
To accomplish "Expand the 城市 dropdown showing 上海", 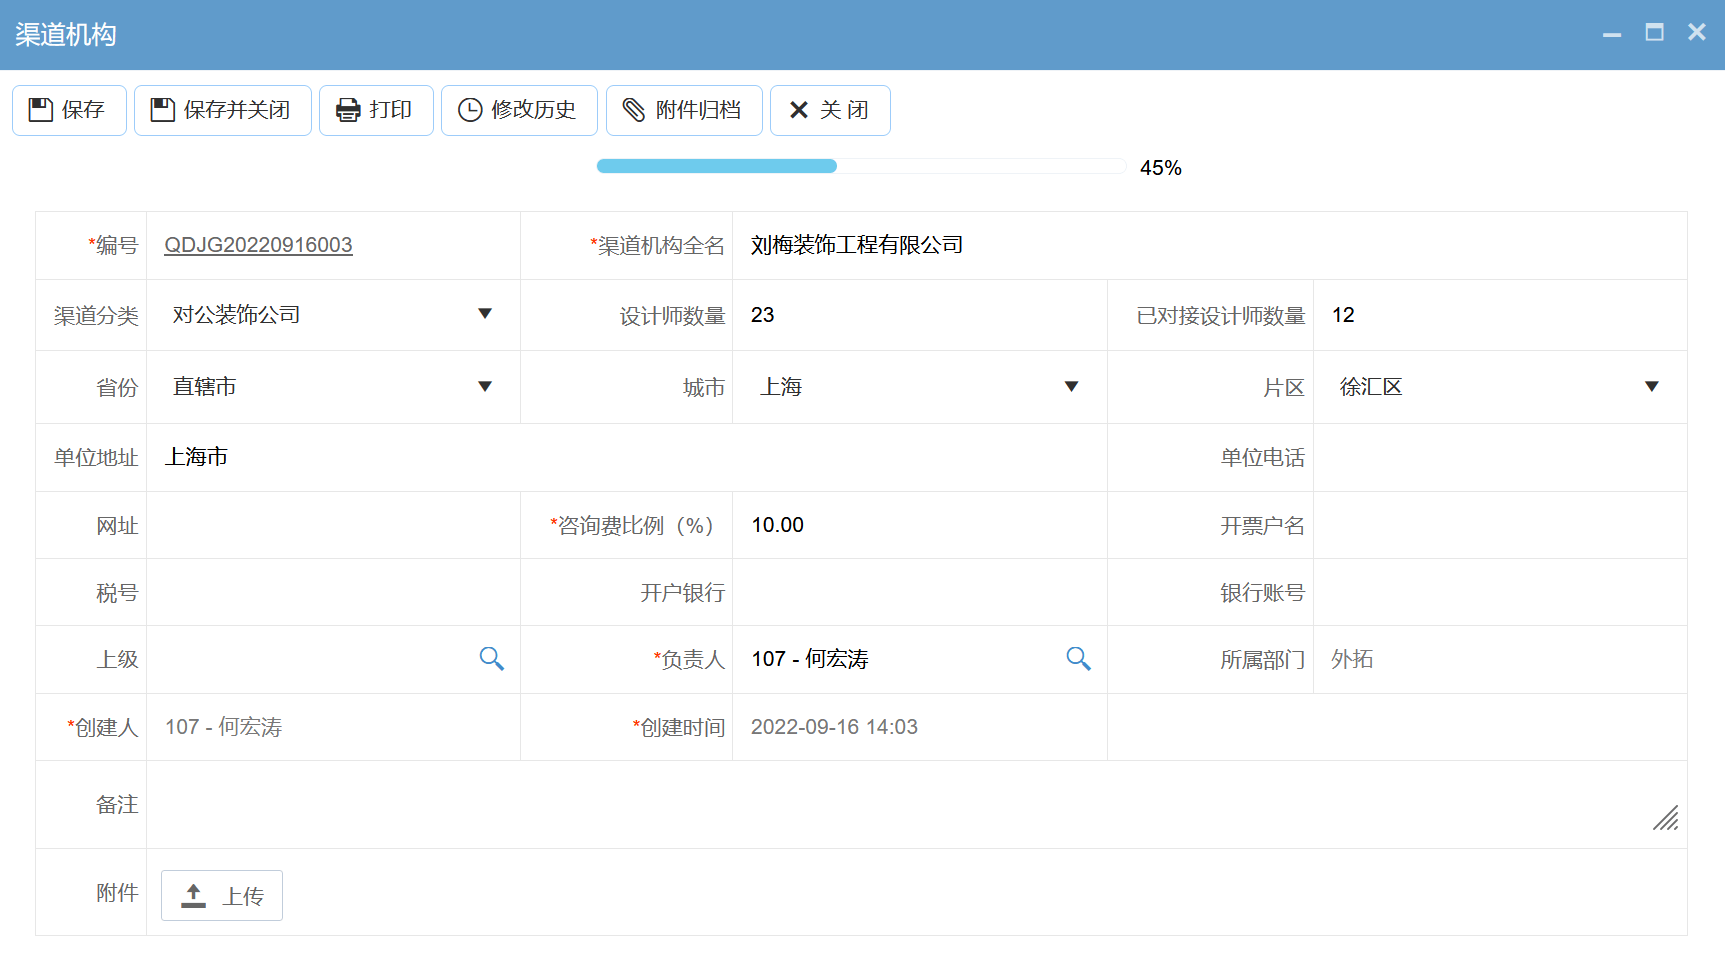I will [x=1071, y=387].
